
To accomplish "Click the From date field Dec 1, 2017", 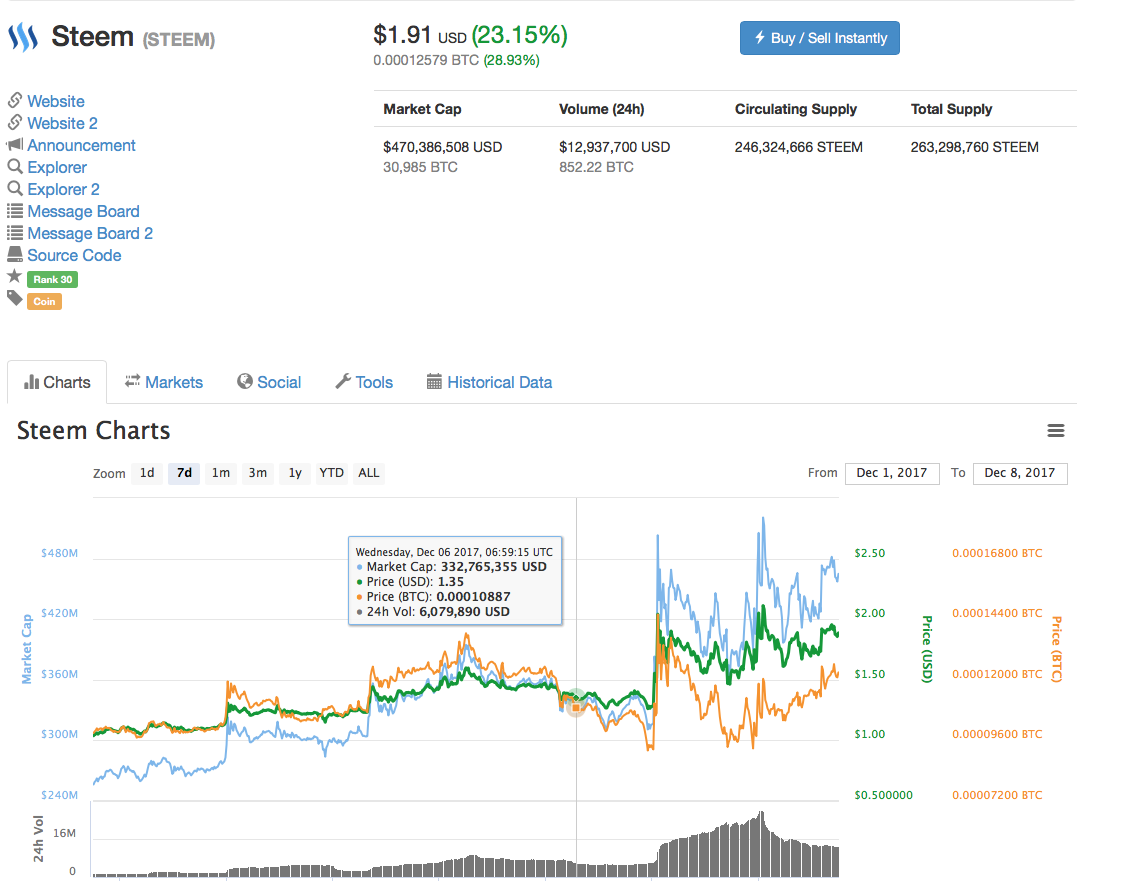I will [892, 473].
